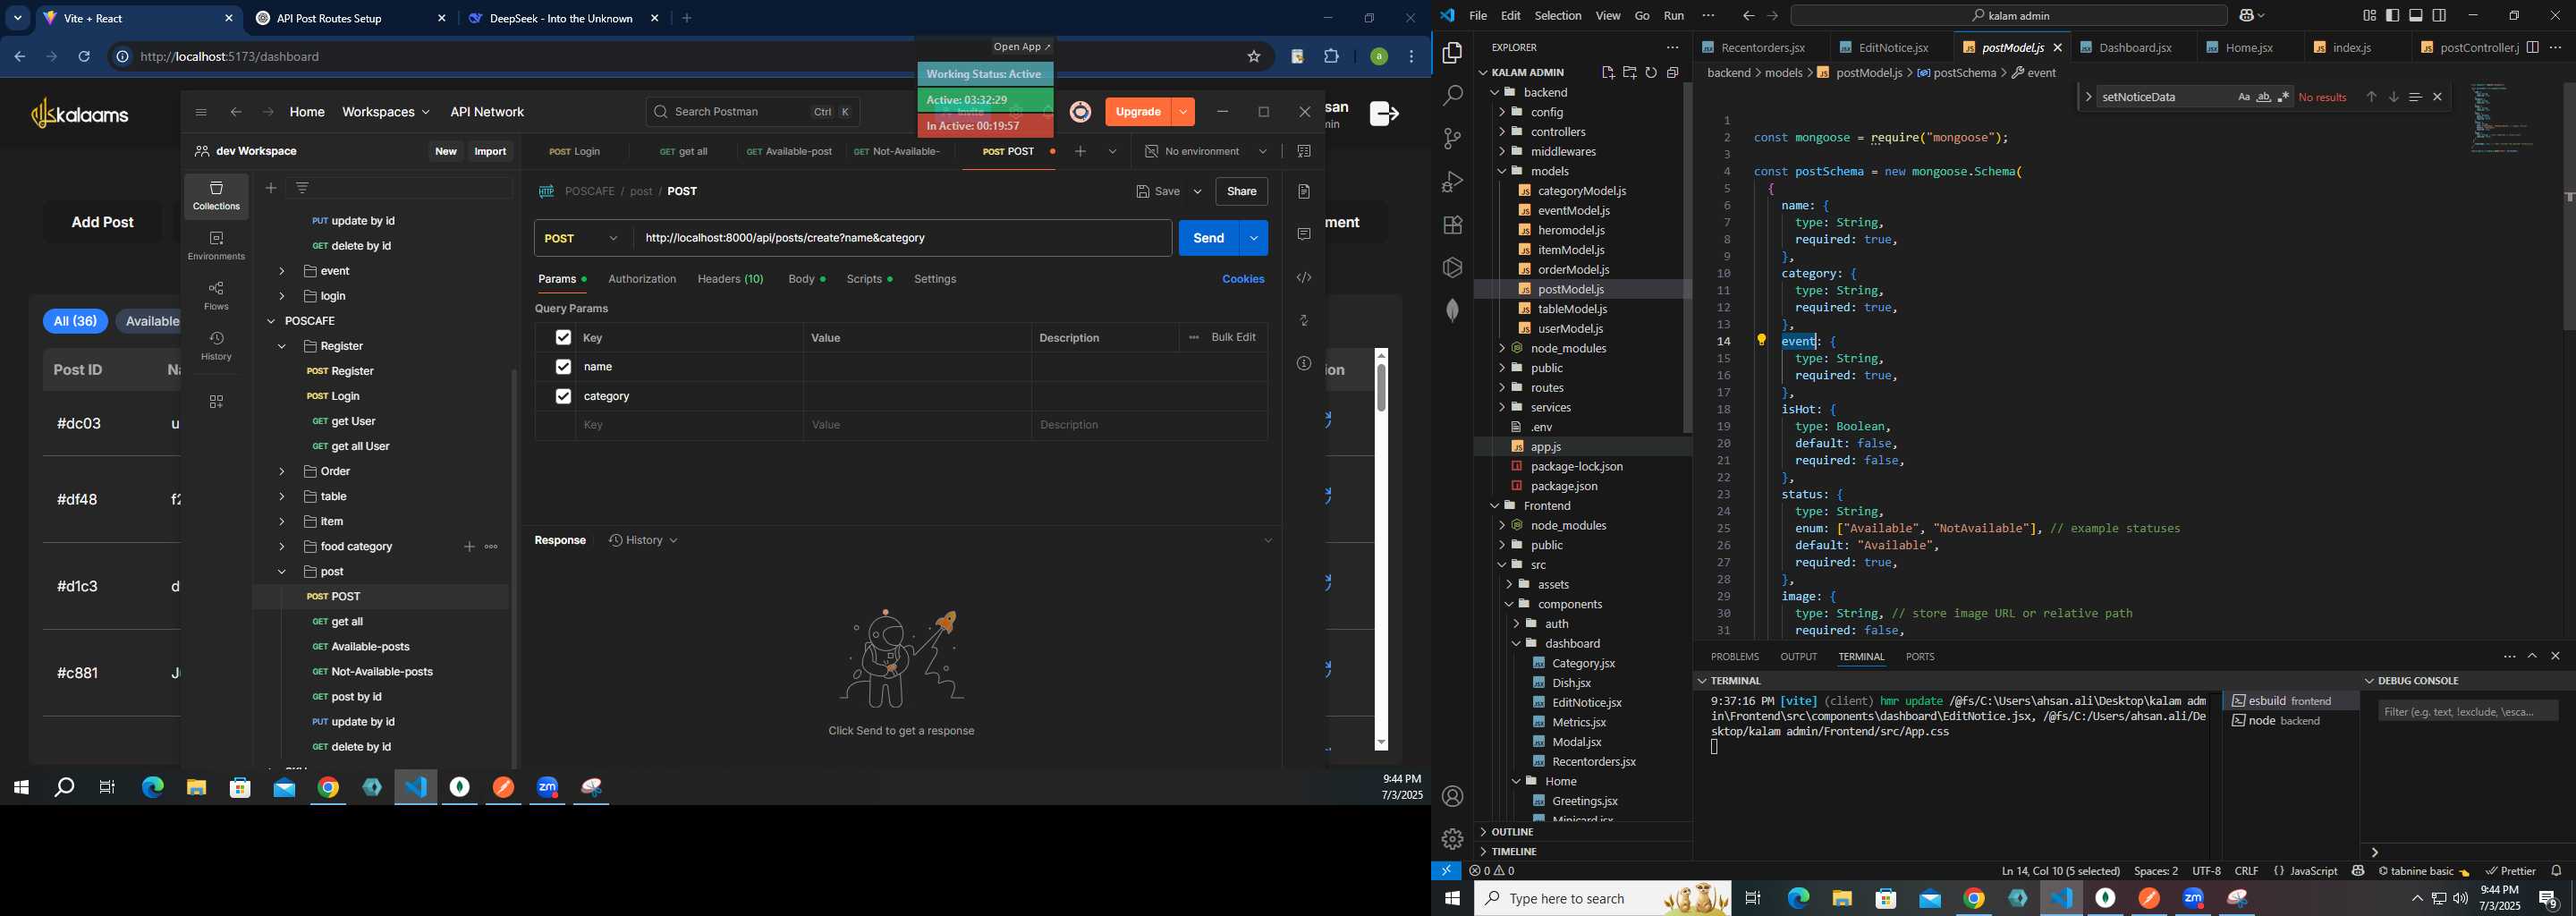Image resolution: width=2576 pixels, height=916 pixels.
Task: Click the lightbulb code action on line 14
Action: pyautogui.click(x=1762, y=340)
